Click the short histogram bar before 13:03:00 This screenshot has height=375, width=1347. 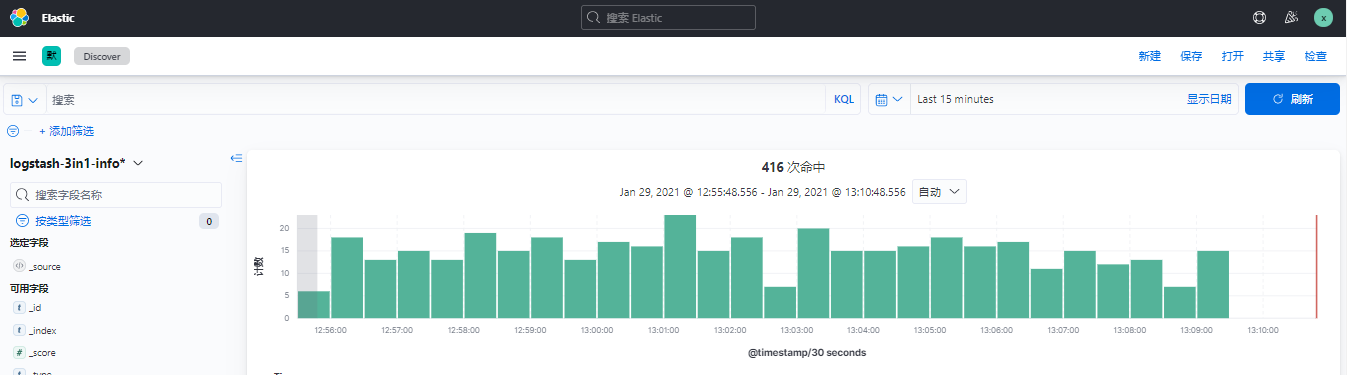(780, 302)
